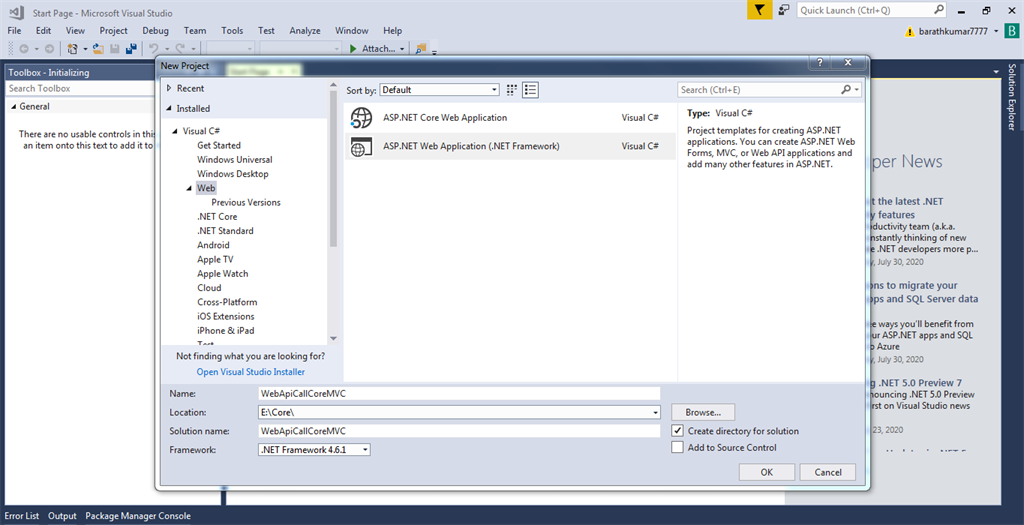The height and width of the screenshot is (525, 1024).
Task: Open the yellow notifications flag icon
Action: pos(760,10)
